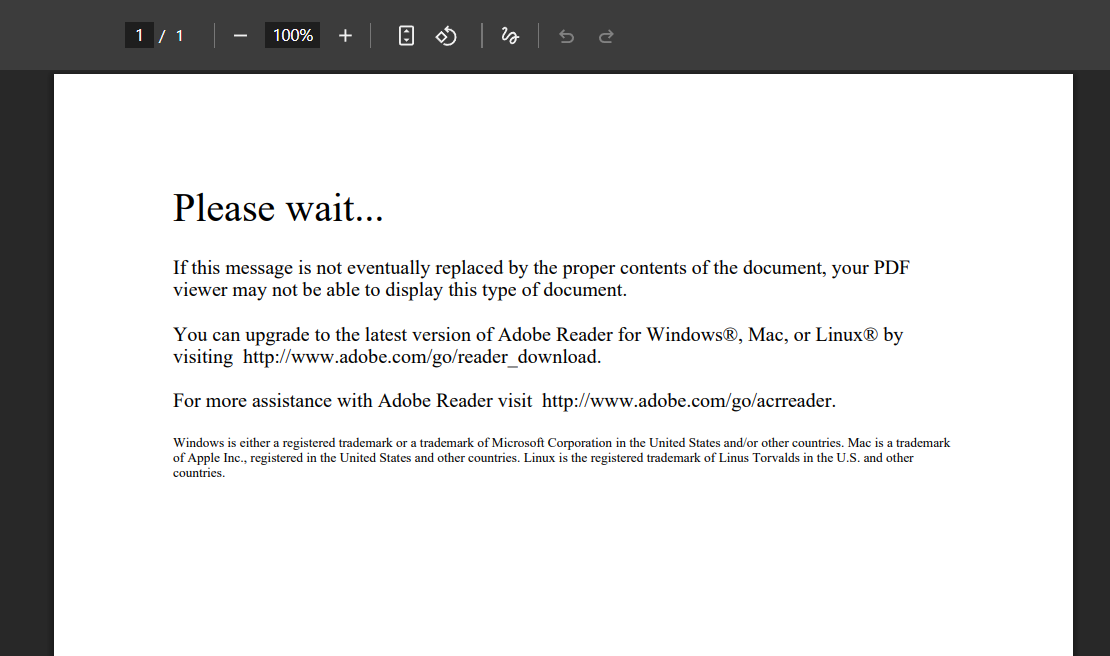Click the redo arrow icon

tap(606, 35)
